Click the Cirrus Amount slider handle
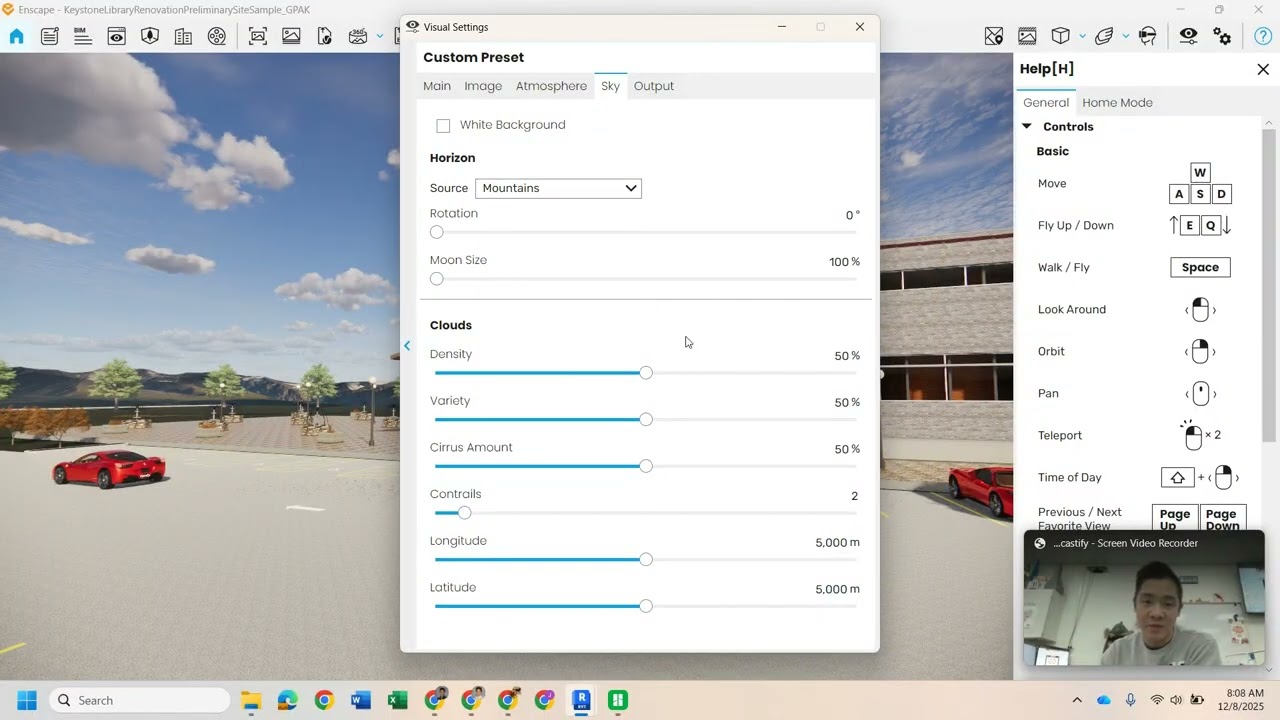Image resolution: width=1280 pixels, height=720 pixels. (x=646, y=466)
